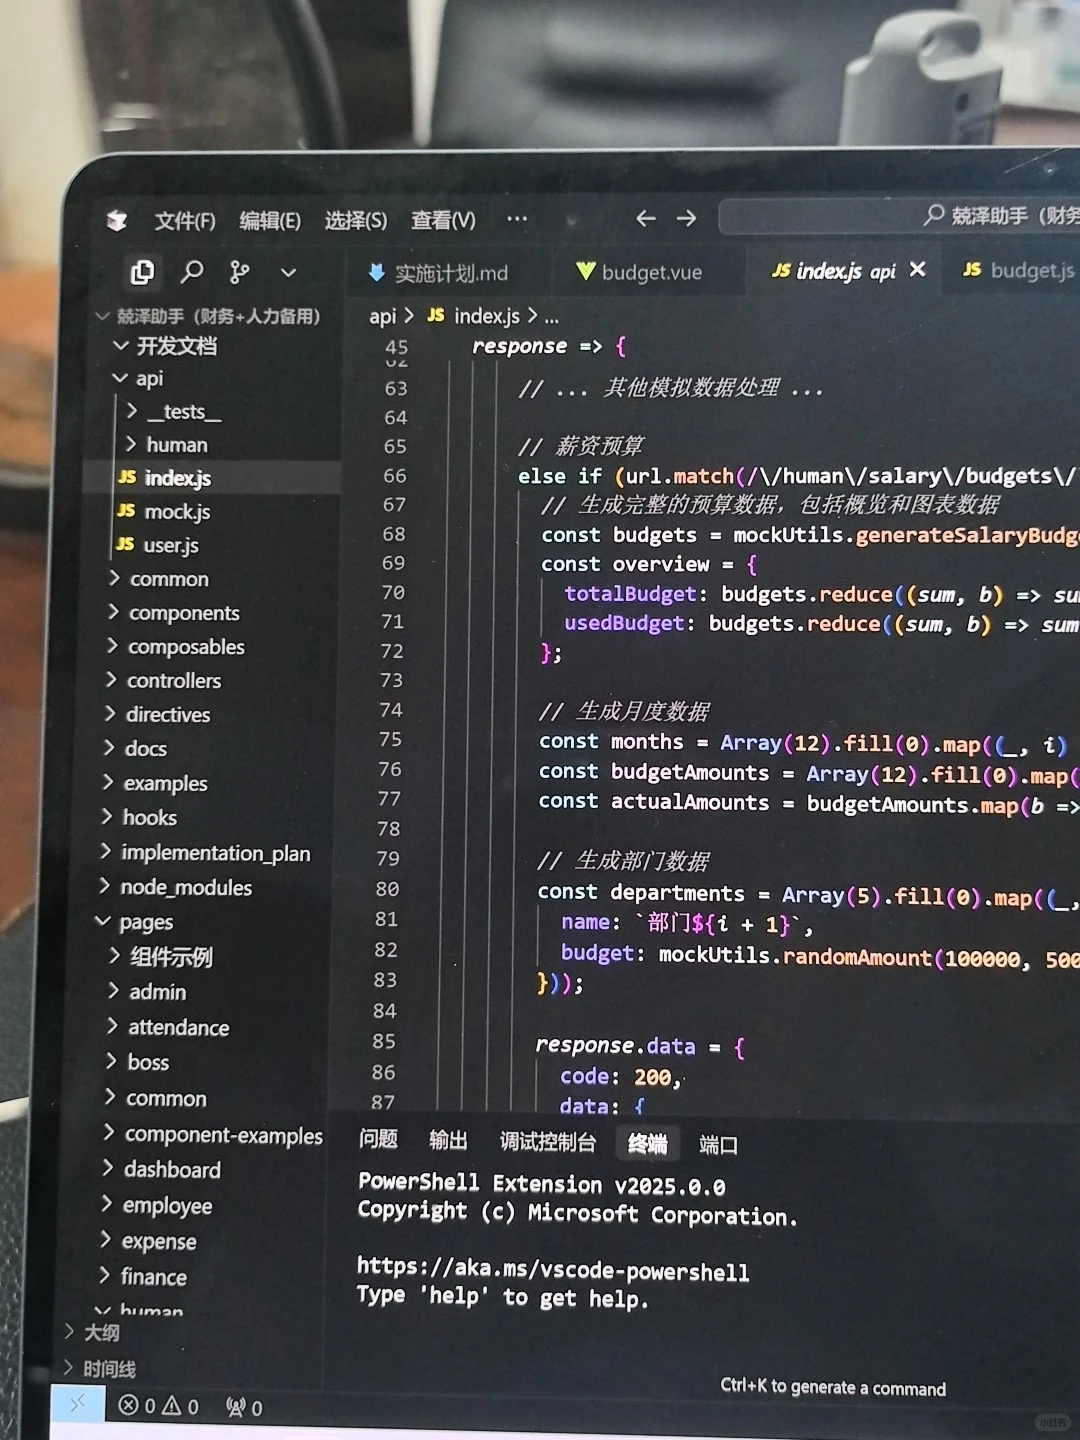The image size is (1080, 1440).
Task: Expand the finance folder
Action: [x=143, y=1277]
